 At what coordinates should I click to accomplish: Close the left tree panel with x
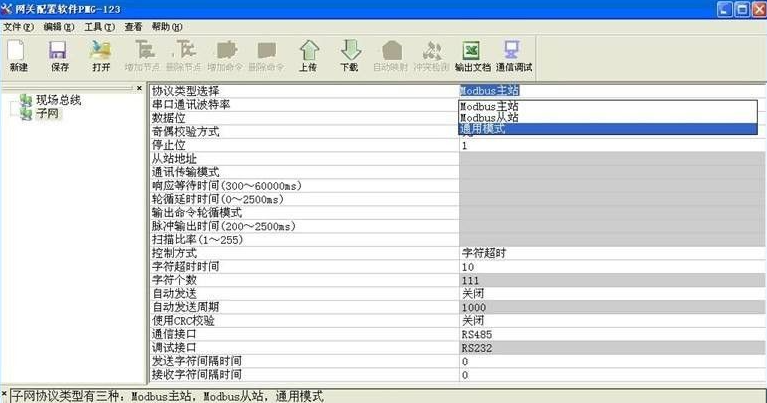coord(139,89)
